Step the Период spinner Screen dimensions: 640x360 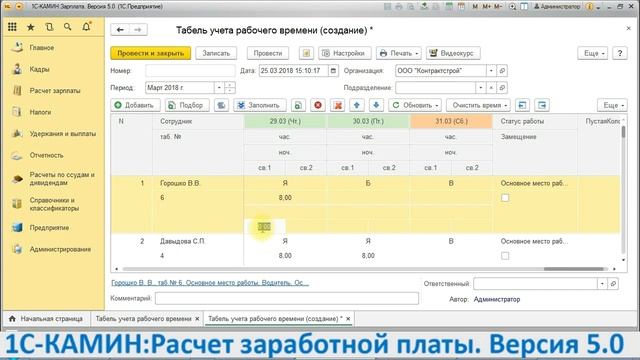pos(230,88)
